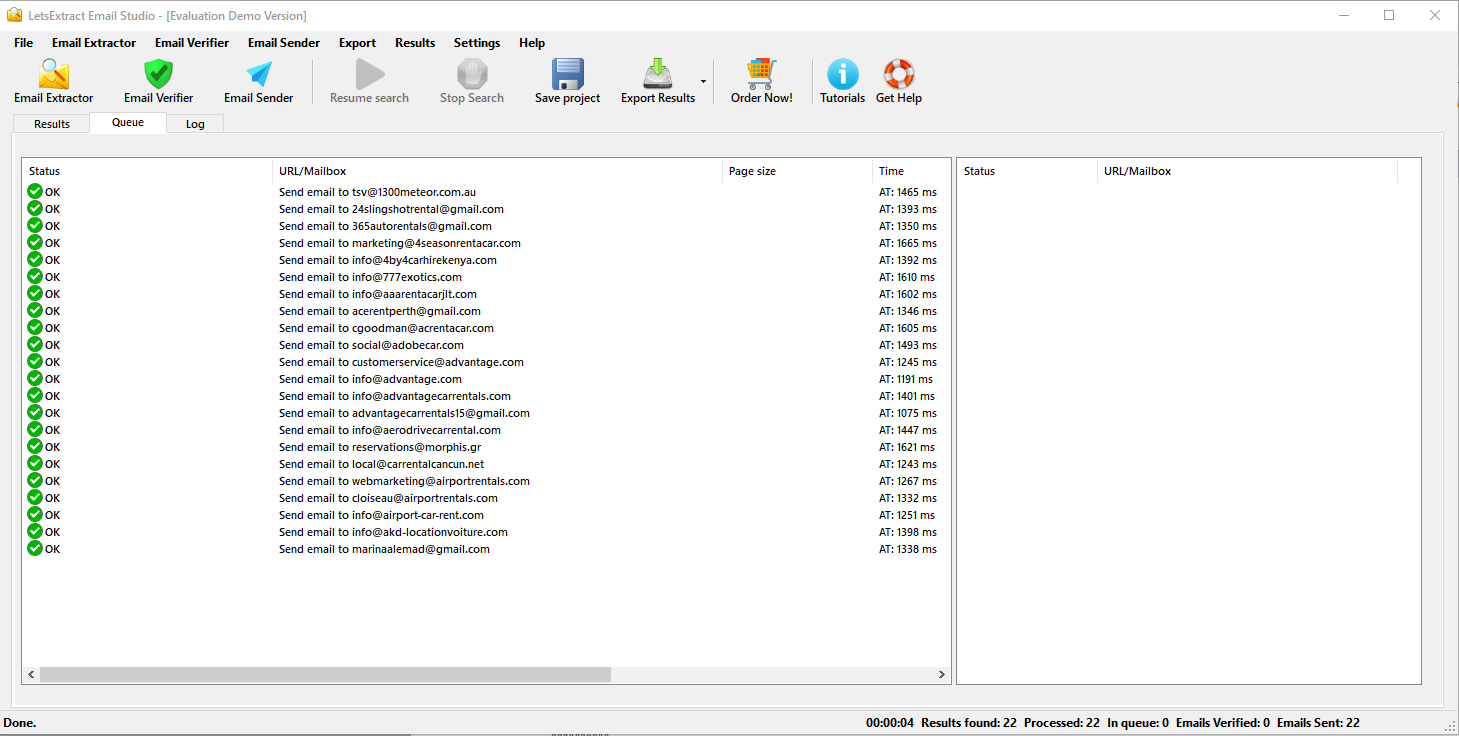Expand the Export Results dropdown arrow
This screenshot has width=1459, height=736.
[703, 82]
